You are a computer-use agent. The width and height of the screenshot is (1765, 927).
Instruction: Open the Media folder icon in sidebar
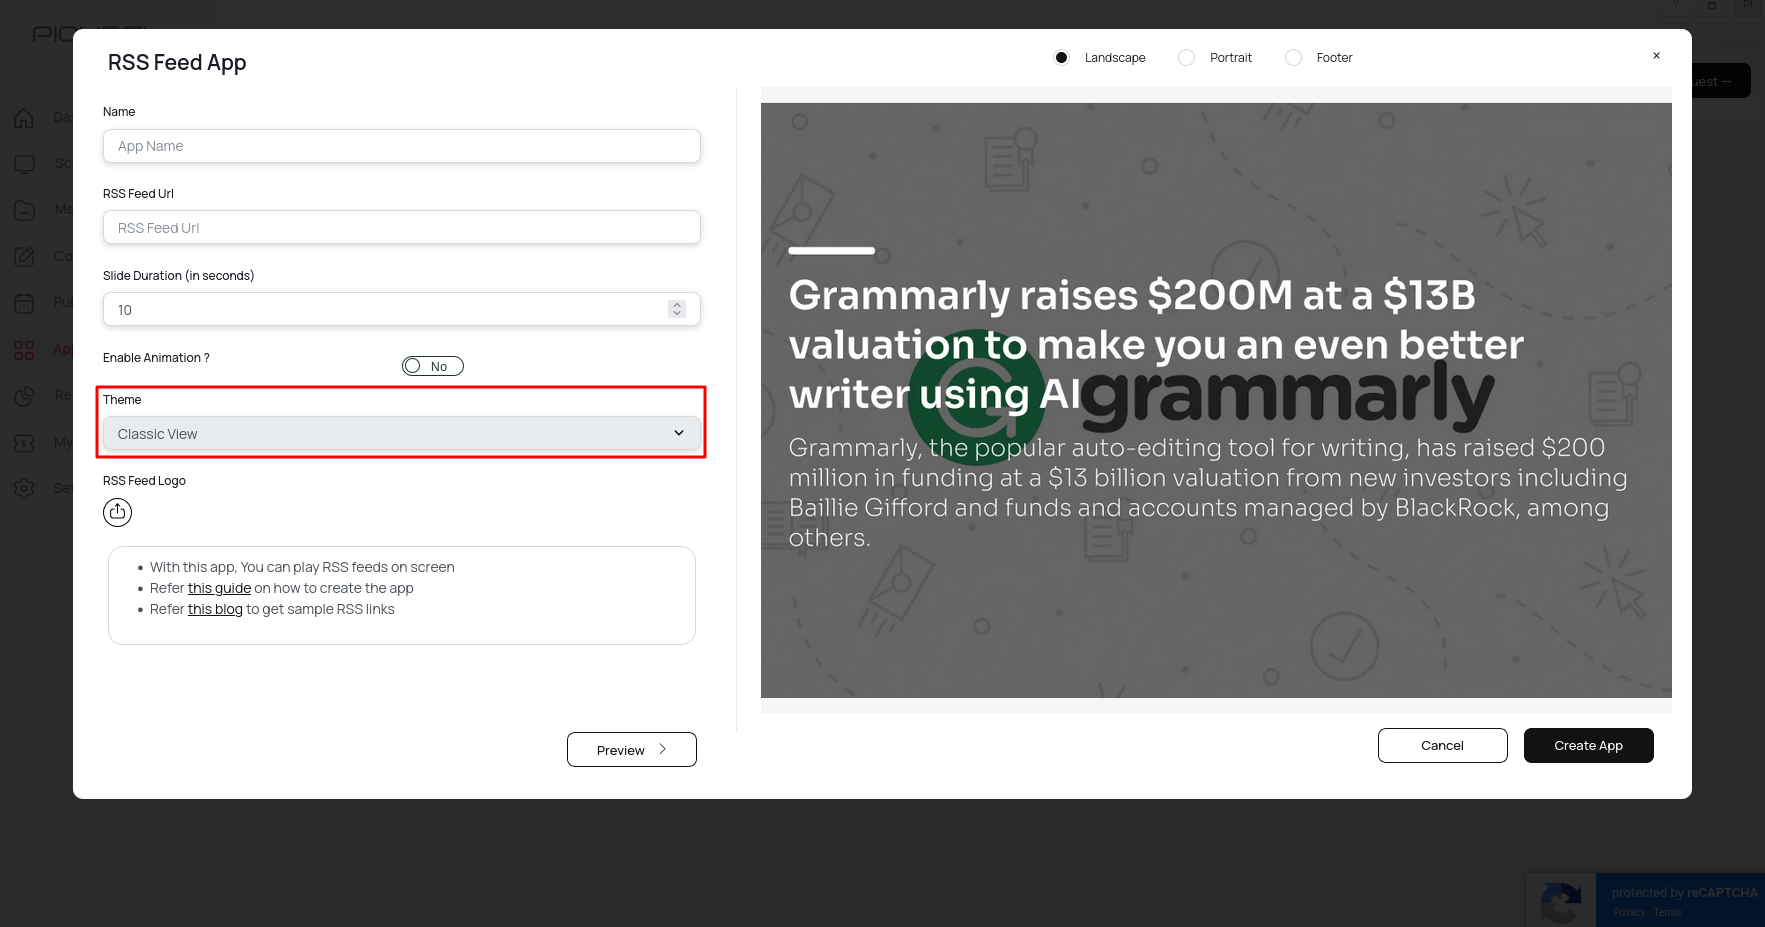[x=24, y=210]
